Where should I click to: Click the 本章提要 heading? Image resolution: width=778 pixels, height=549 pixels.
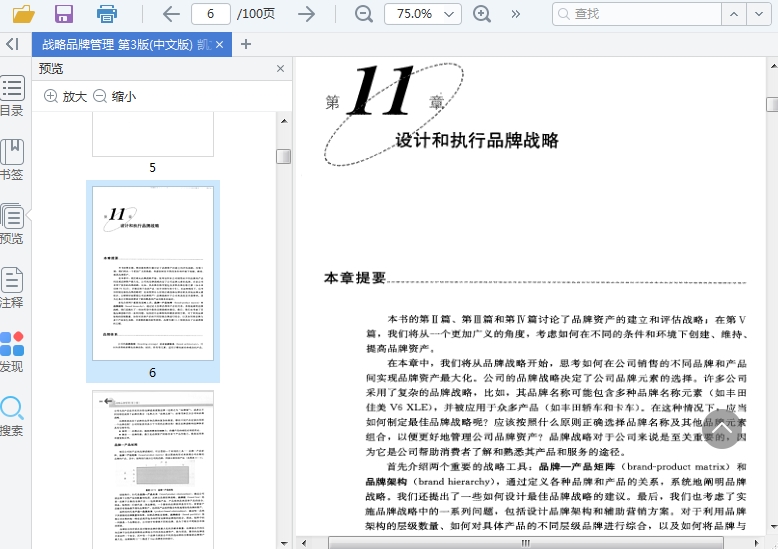(x=355, y=277)
